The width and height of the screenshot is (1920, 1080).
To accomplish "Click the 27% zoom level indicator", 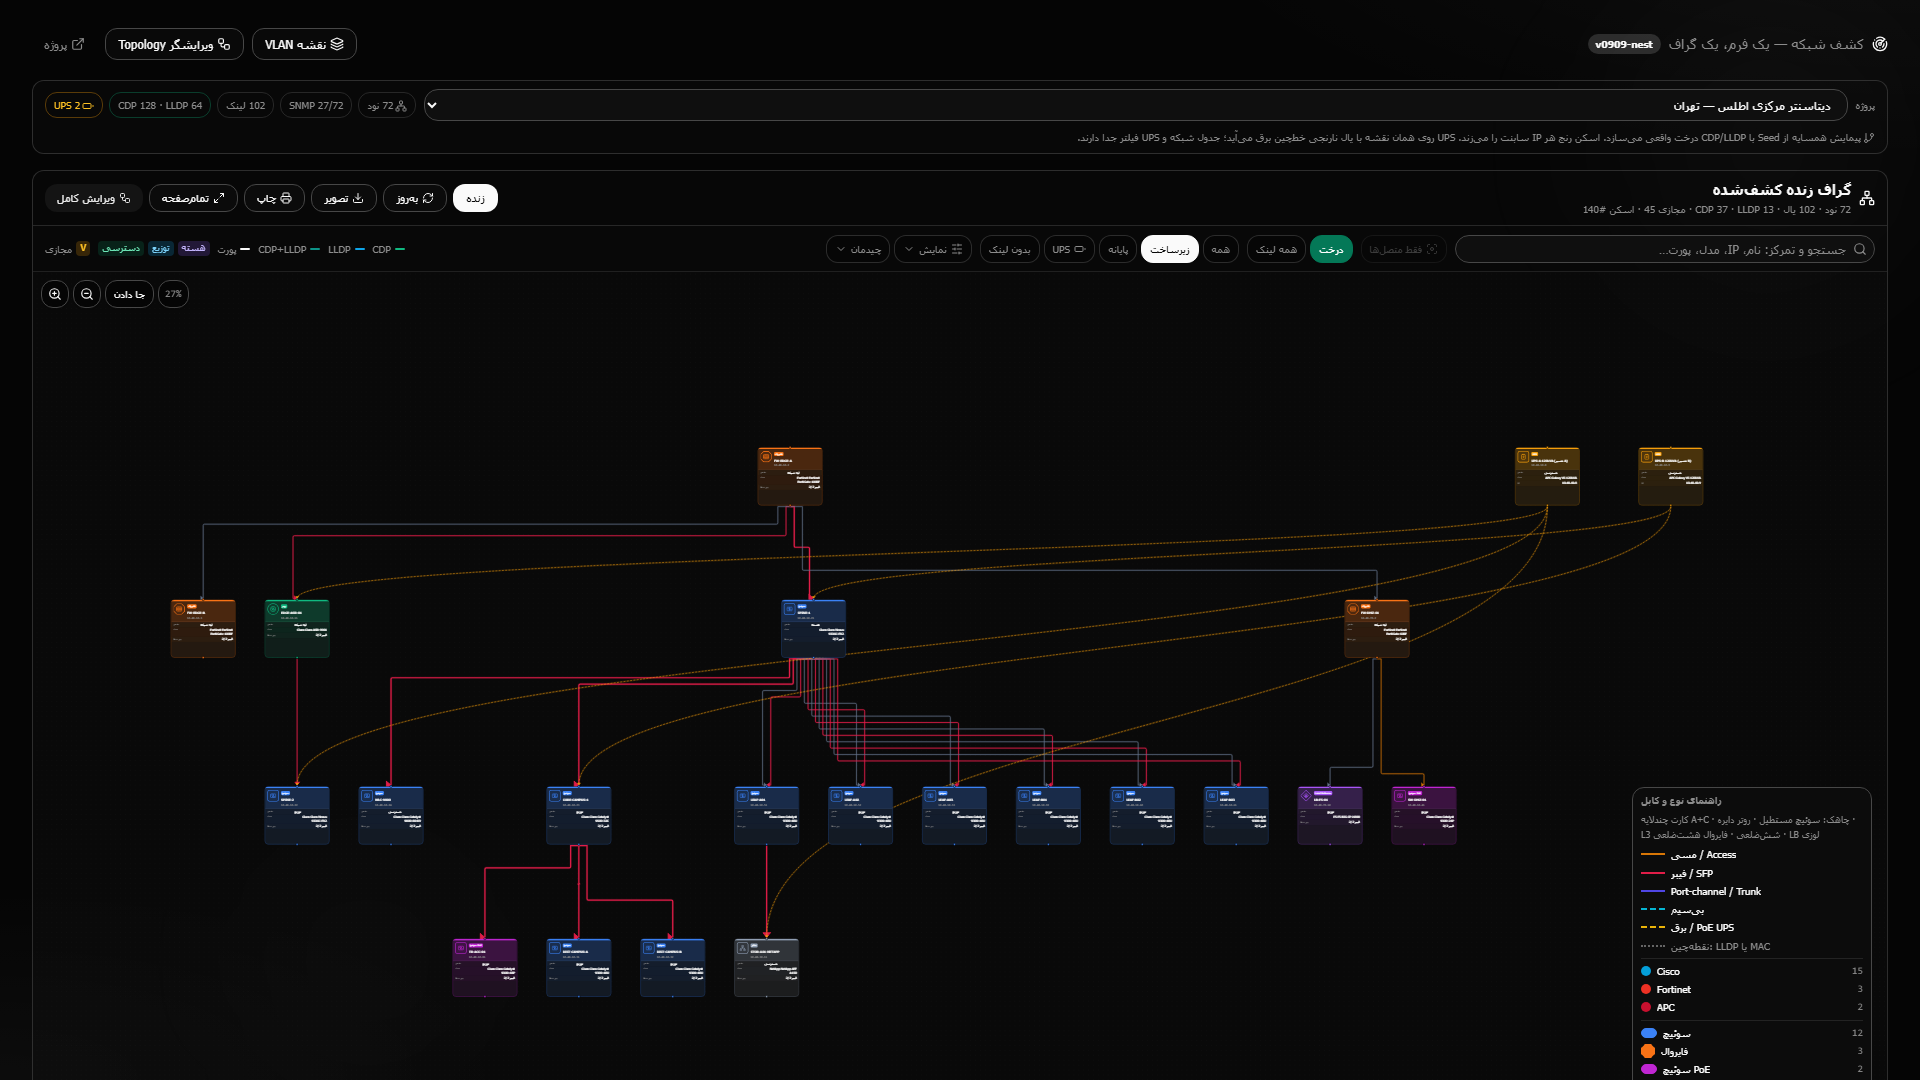I will pyautogui.click(x=173, y=294).
